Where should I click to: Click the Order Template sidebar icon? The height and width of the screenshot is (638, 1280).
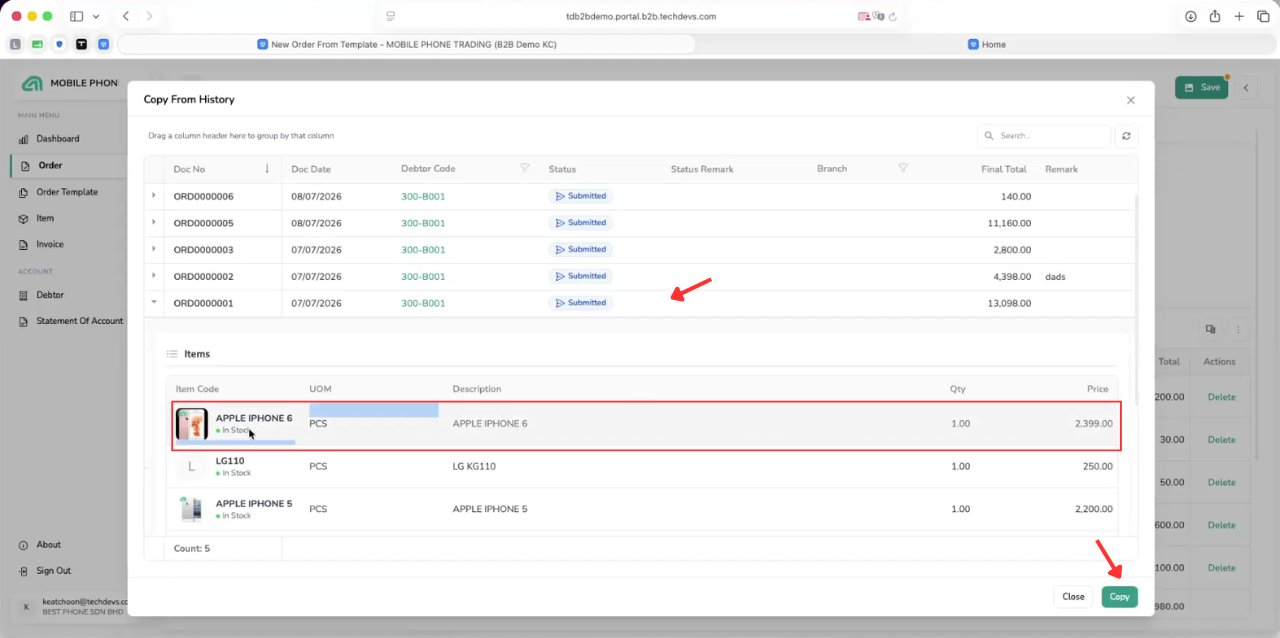click(24, 192)
